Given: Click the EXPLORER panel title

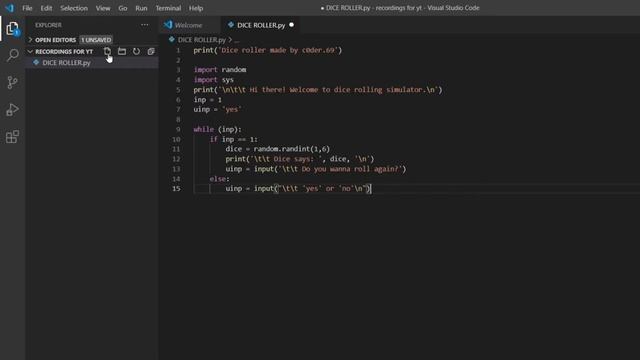Looking at the screenshot, I should [48, 25].
